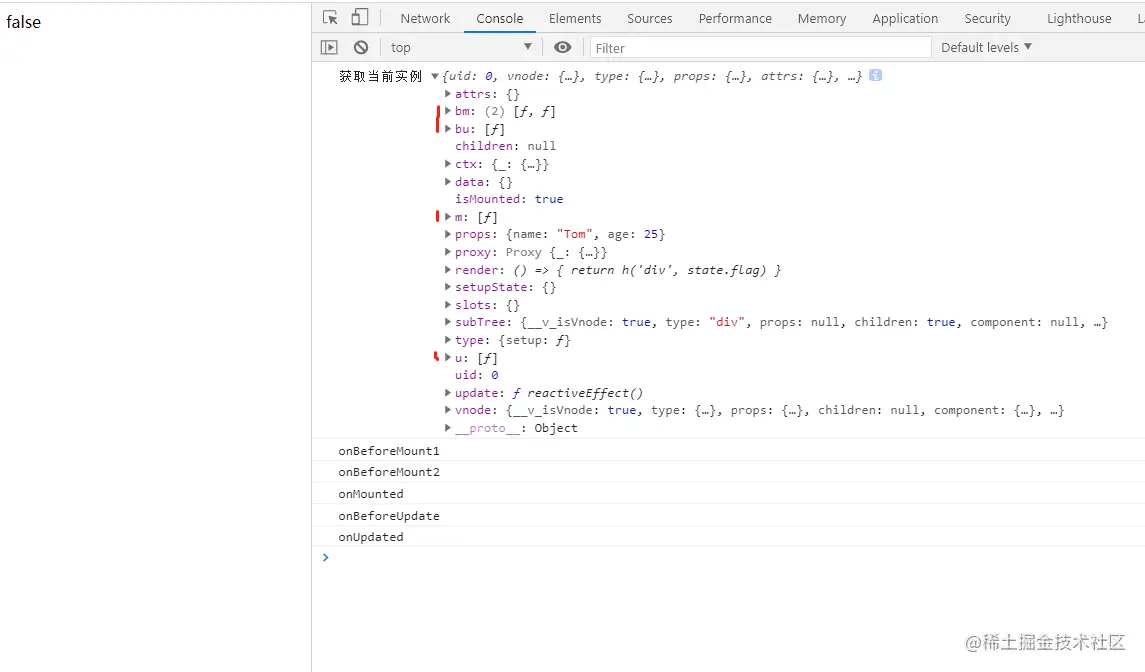Screen dimensions: 1145x672
Task: Expand the render function
Action: click(x=448, y=270)
